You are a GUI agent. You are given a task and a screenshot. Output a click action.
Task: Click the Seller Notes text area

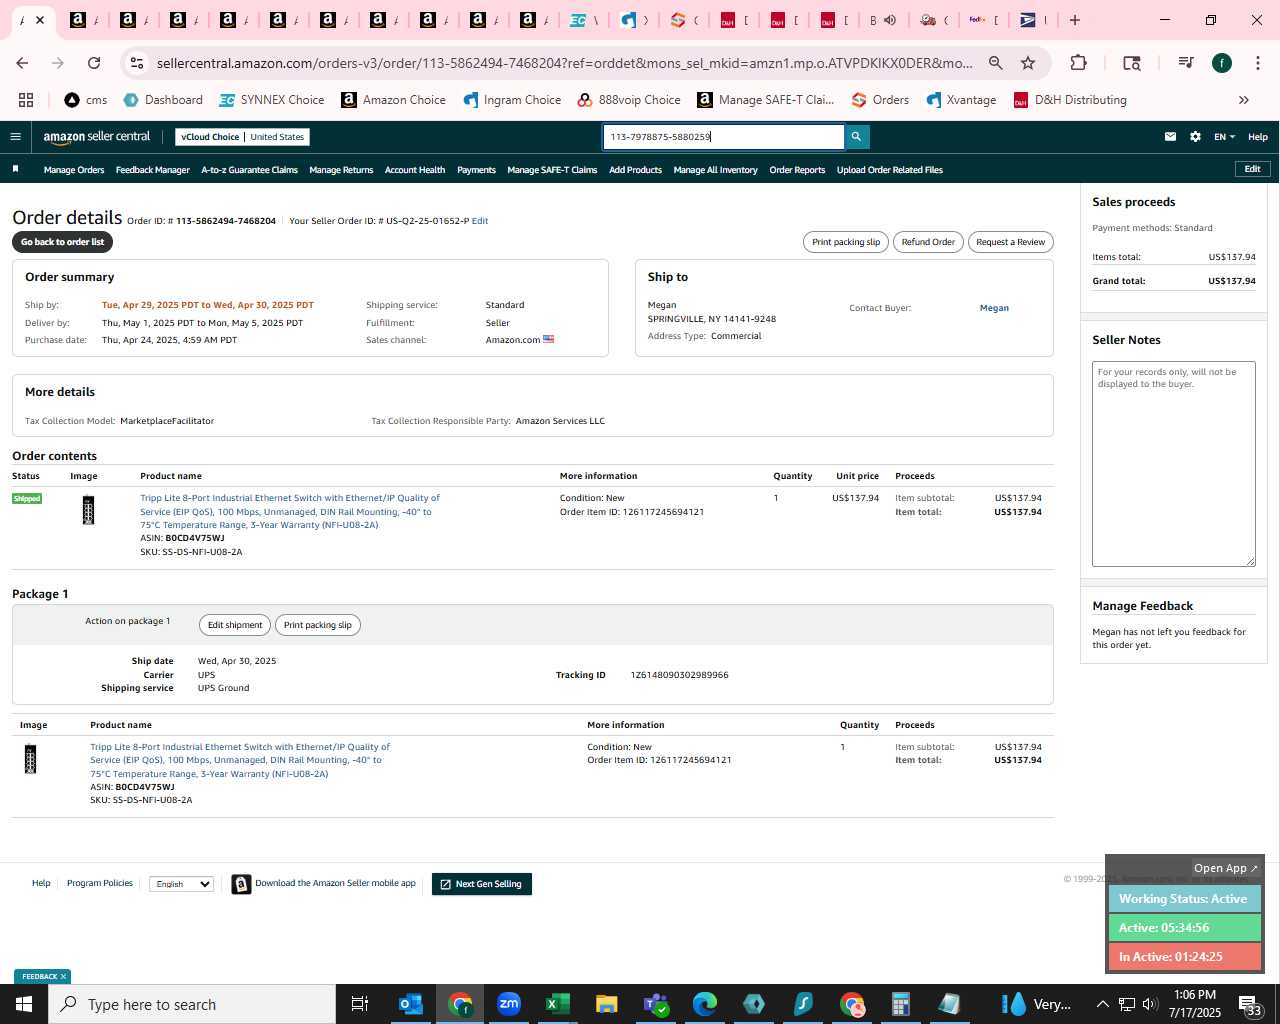click(1174, 464)
